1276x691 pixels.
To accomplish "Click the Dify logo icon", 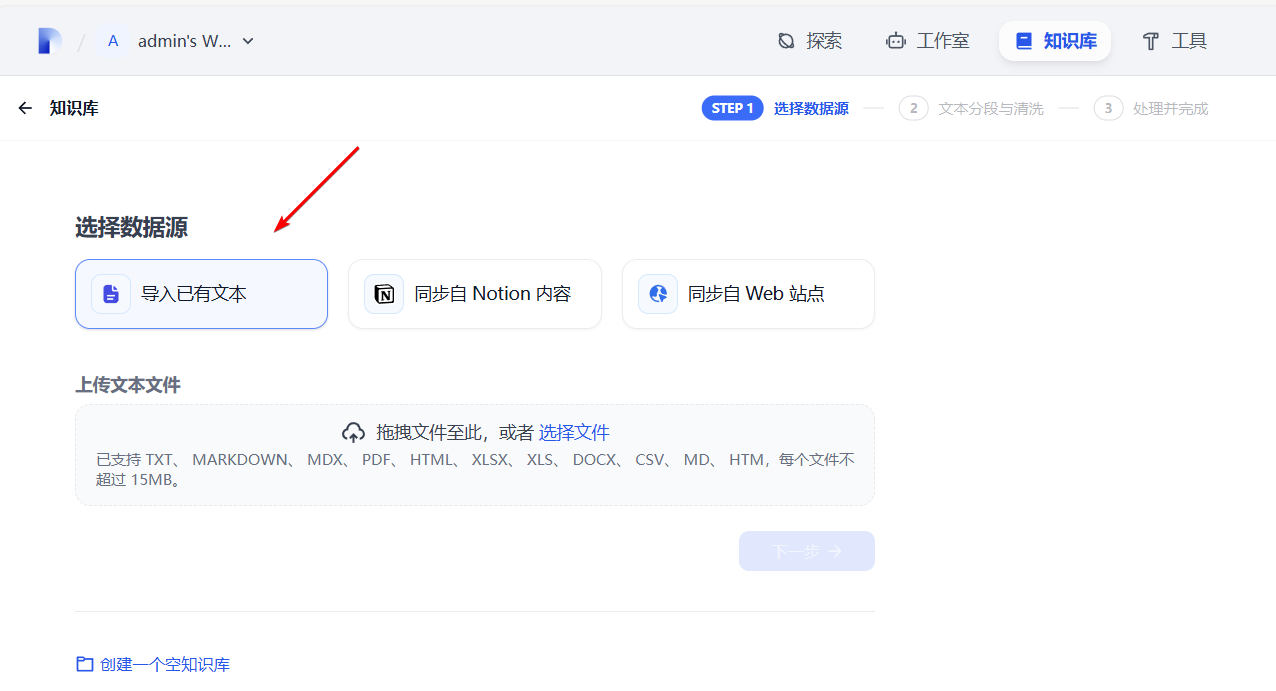I will (x=50, y=41).
